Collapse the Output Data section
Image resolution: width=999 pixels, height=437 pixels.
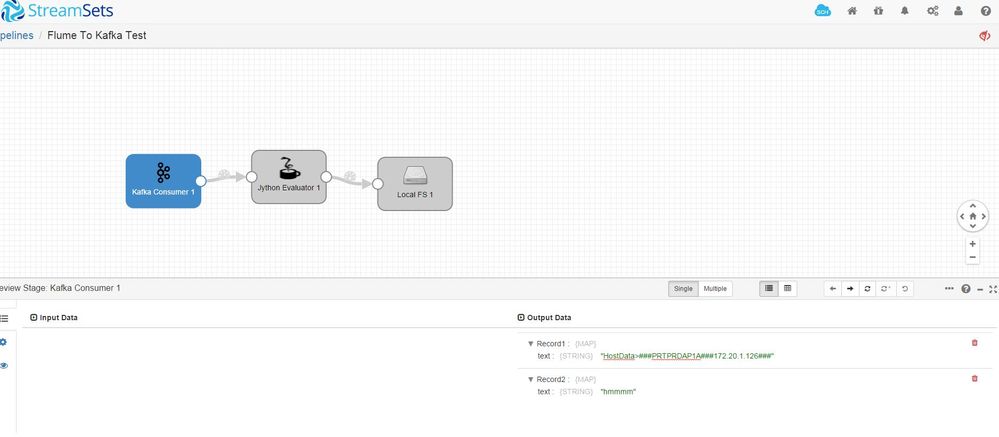(521, 317)
